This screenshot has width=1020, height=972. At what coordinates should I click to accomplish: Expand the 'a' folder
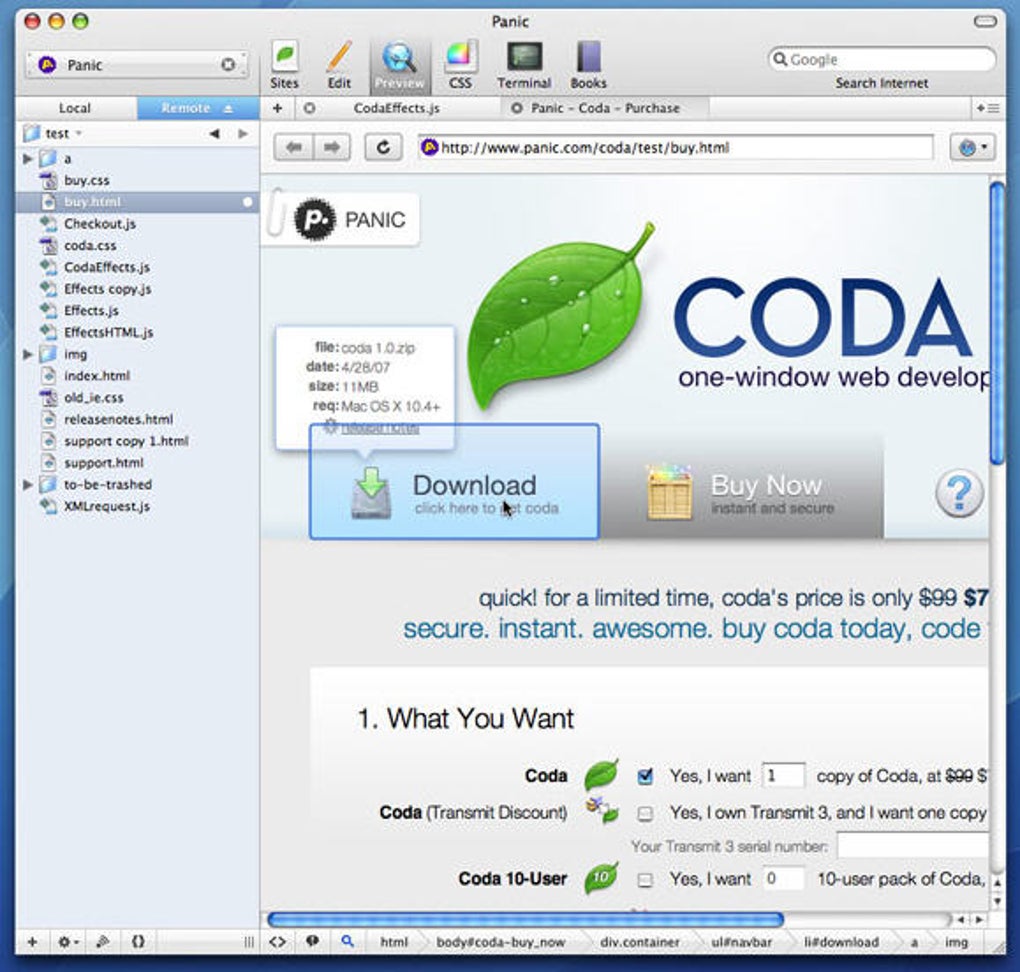[x=27, y=158]
